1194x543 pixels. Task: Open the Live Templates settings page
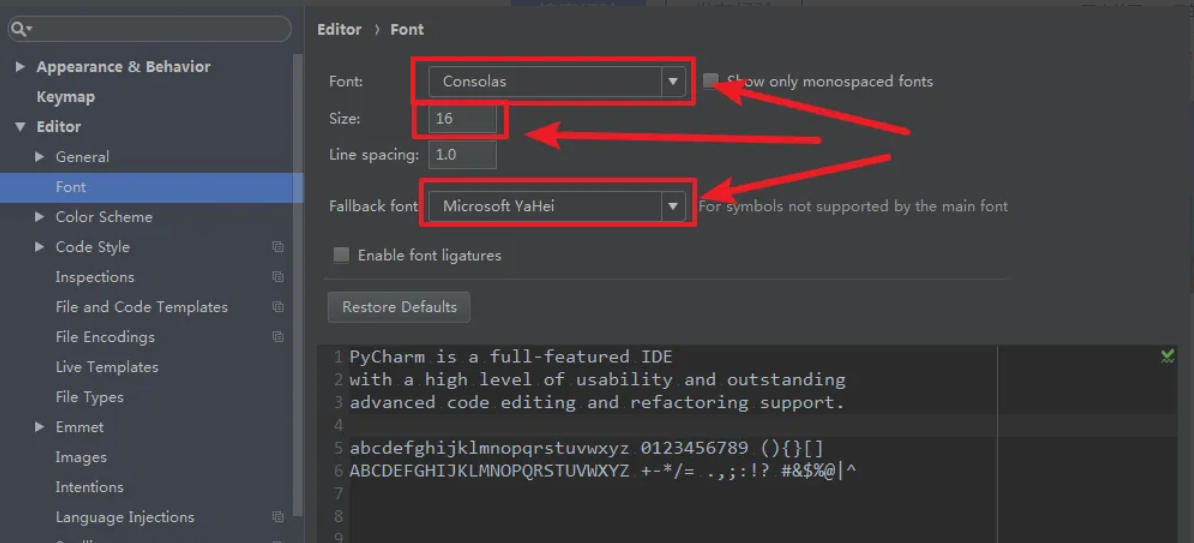106,367
